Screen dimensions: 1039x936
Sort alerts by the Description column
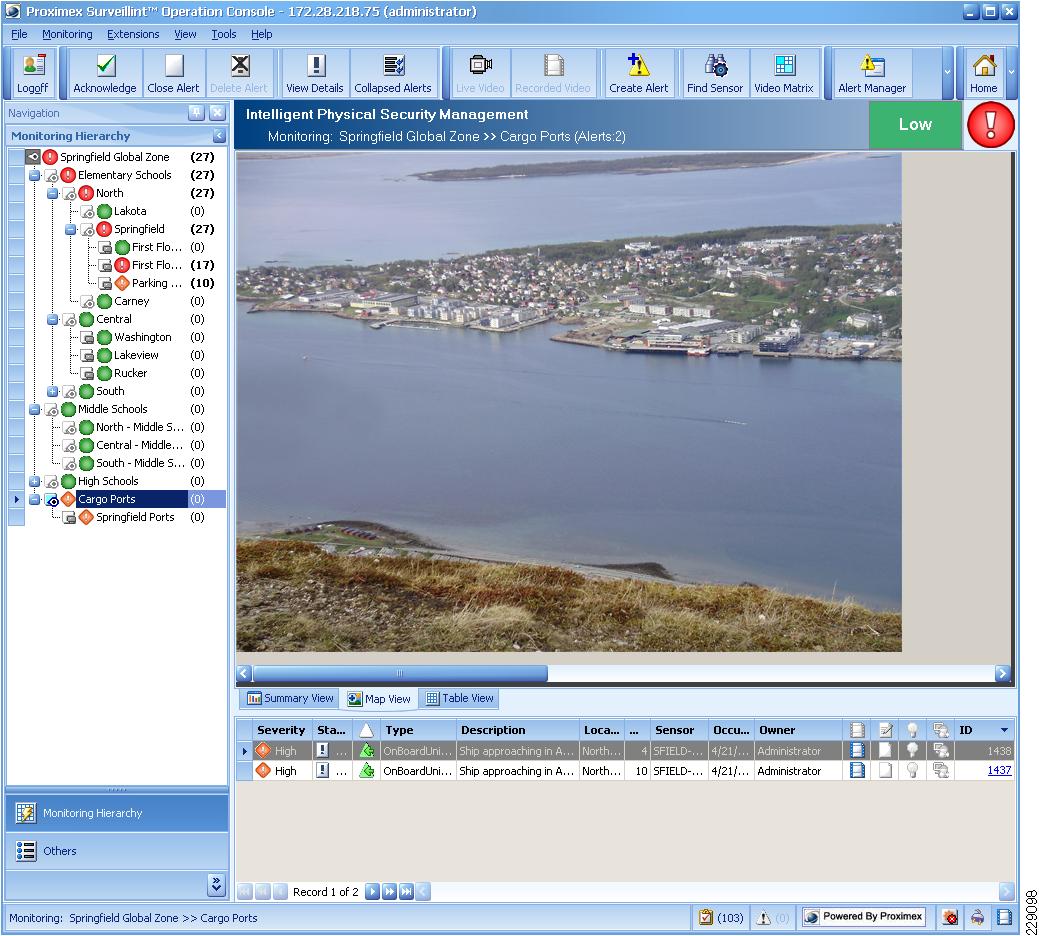[518, 730]
